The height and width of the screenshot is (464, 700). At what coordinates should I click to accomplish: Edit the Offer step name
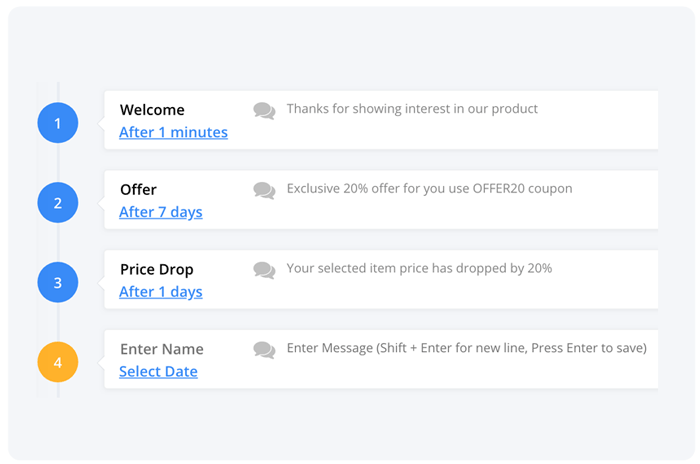point(138,190)
